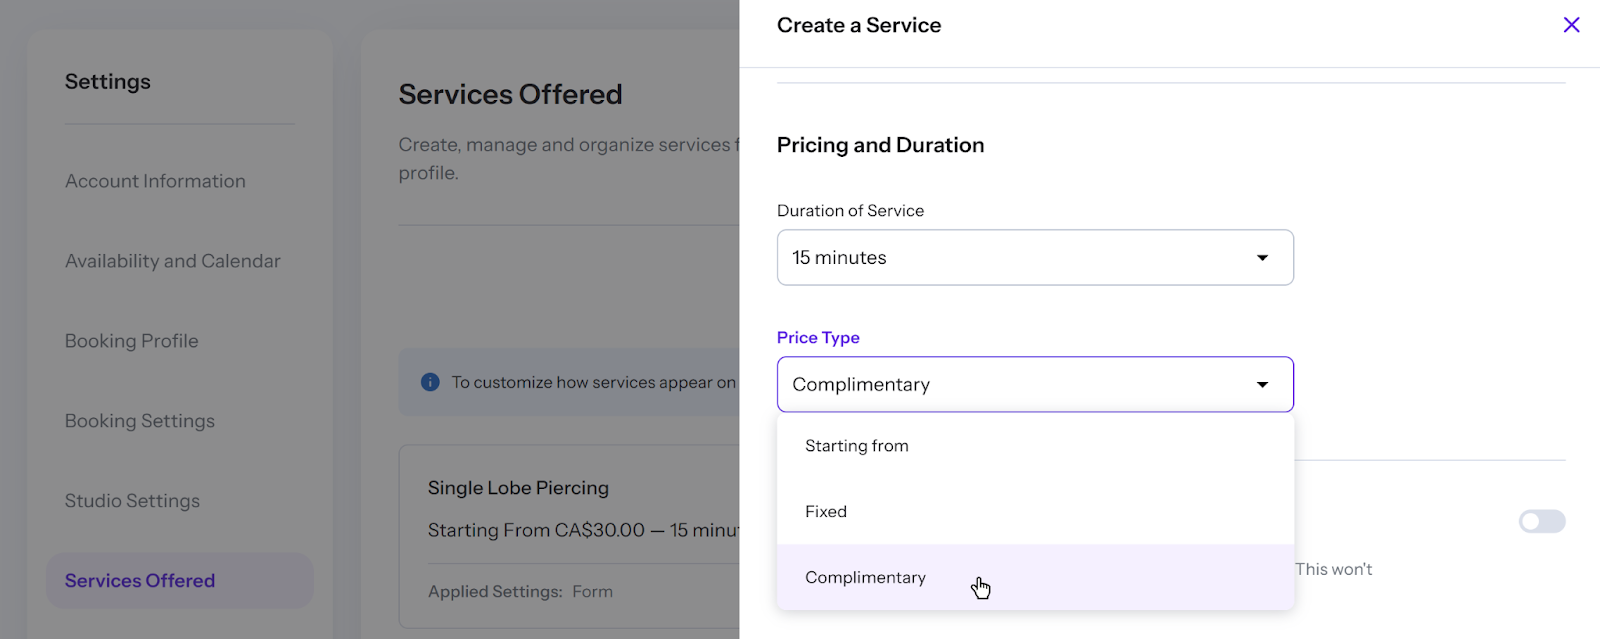Expand Duration of Service dropdown arrow
This screenshot has width=1600, height=639.
pyautogui.click(x=1262, y=258)
